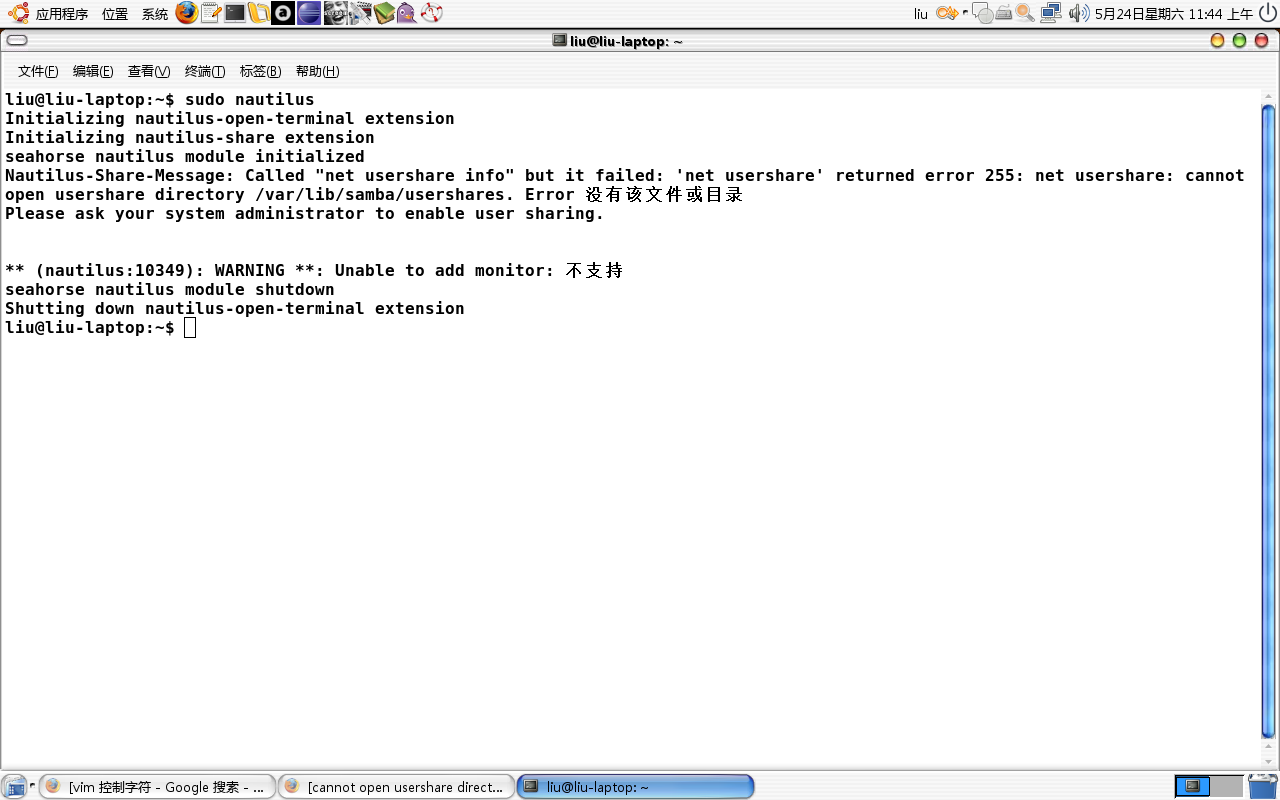Open the magnifier search tray icon
This screenshot has height=800, width=1280.
click(x=1025, y=13)
